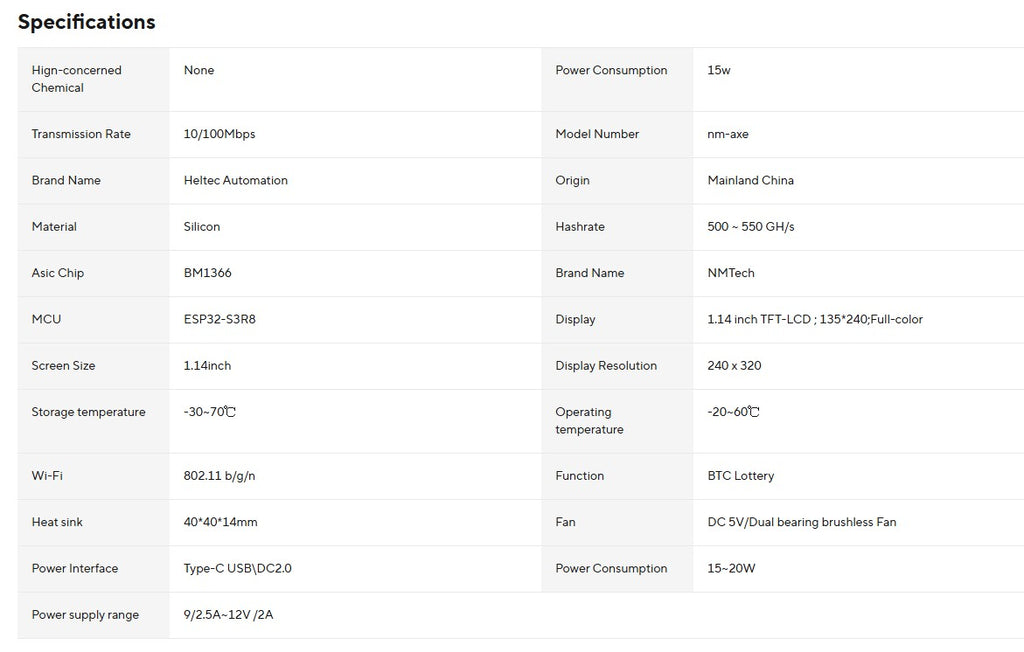The height and width of the screenshot is (652, 1024).
Task: Click the DC 5V/Dual bearing brushless Fan value
Action: coord(801,522)
